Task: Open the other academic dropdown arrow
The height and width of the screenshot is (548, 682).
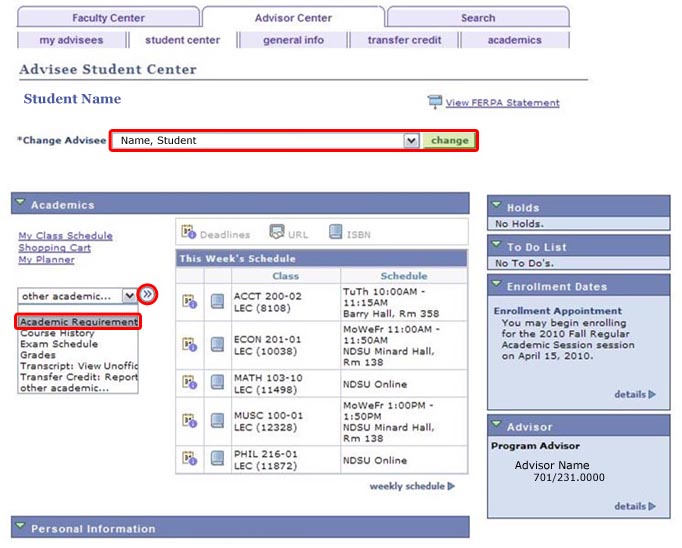Action: tap(129, 296)
